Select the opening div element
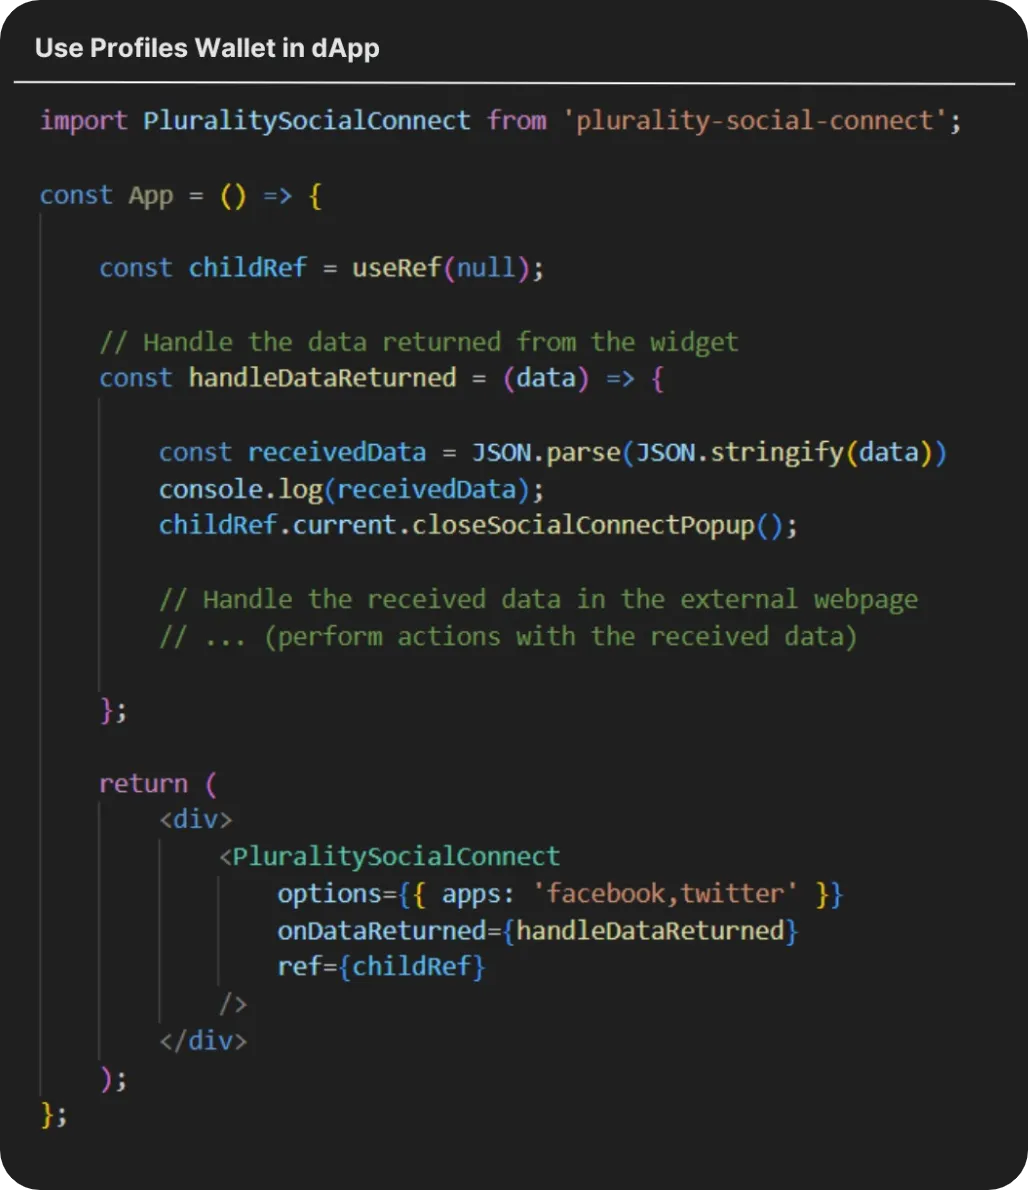 (195, 819)
